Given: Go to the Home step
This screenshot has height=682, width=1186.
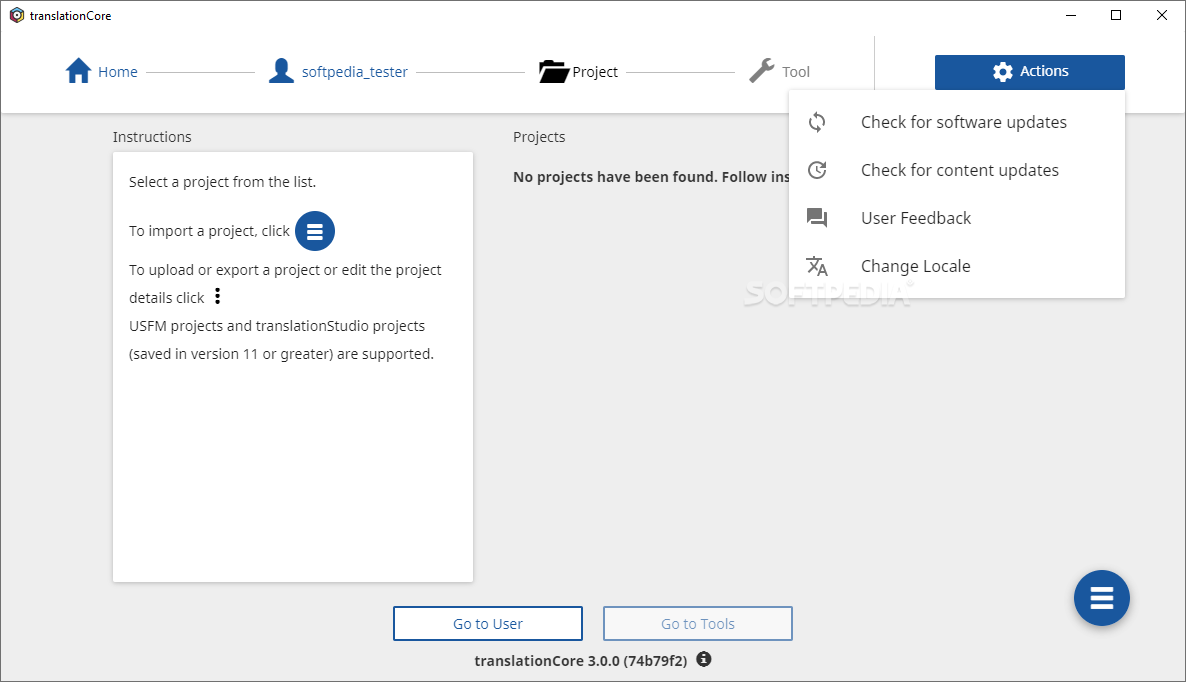Looking at the screenshot, I should click(118, 72).
